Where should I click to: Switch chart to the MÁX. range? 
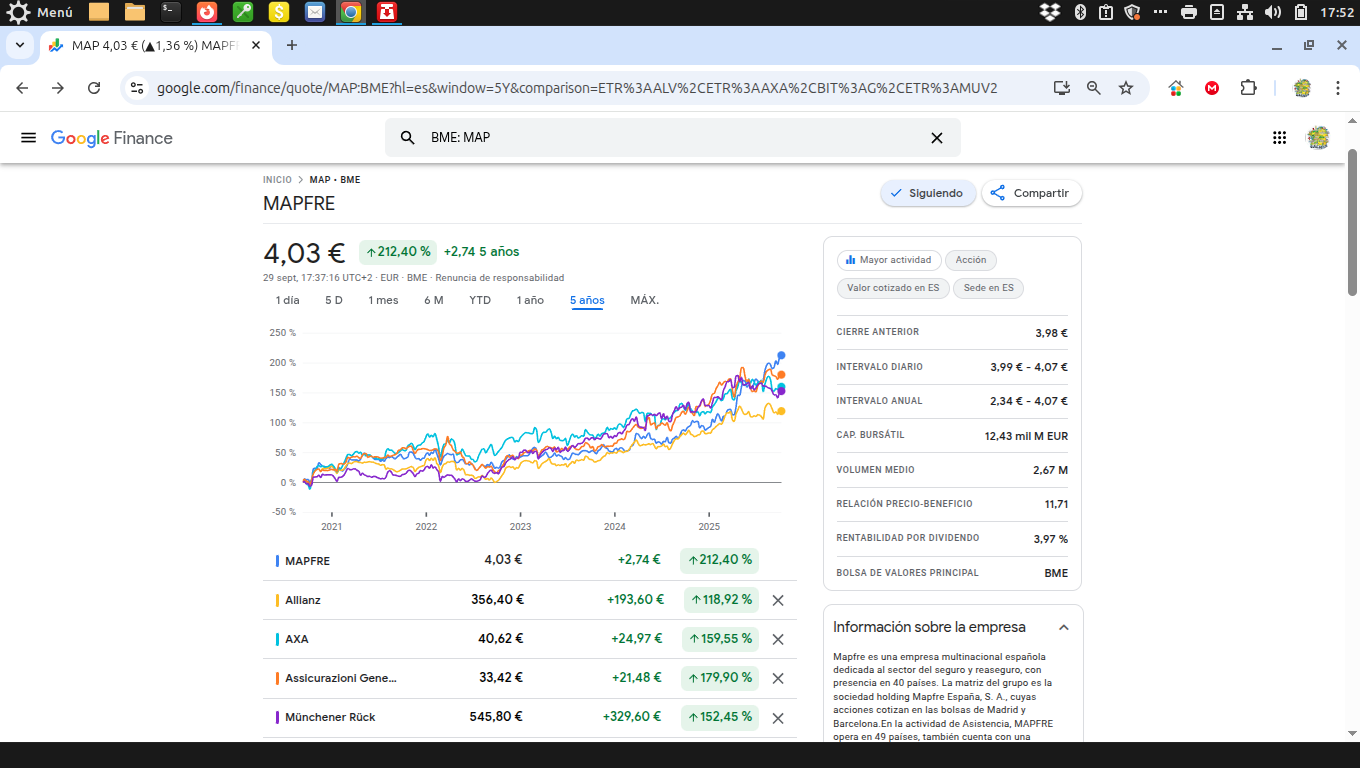point(644,300)
